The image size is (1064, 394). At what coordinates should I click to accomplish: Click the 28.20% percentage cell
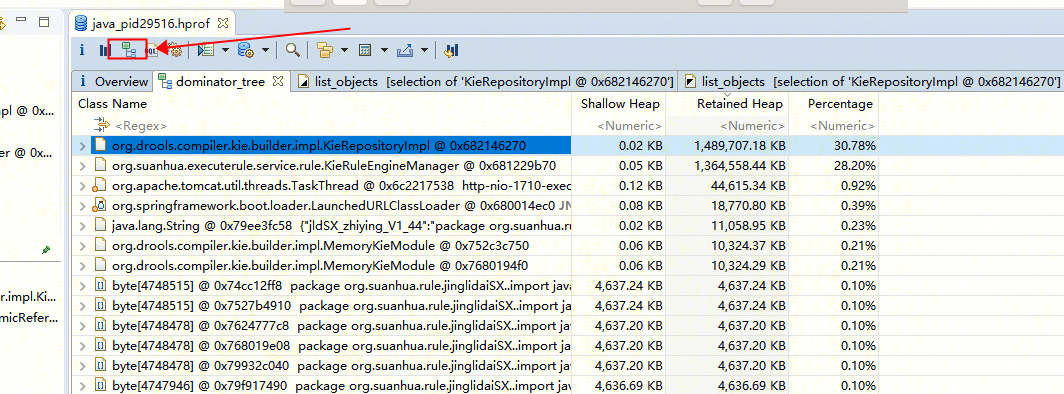point(854,165)
